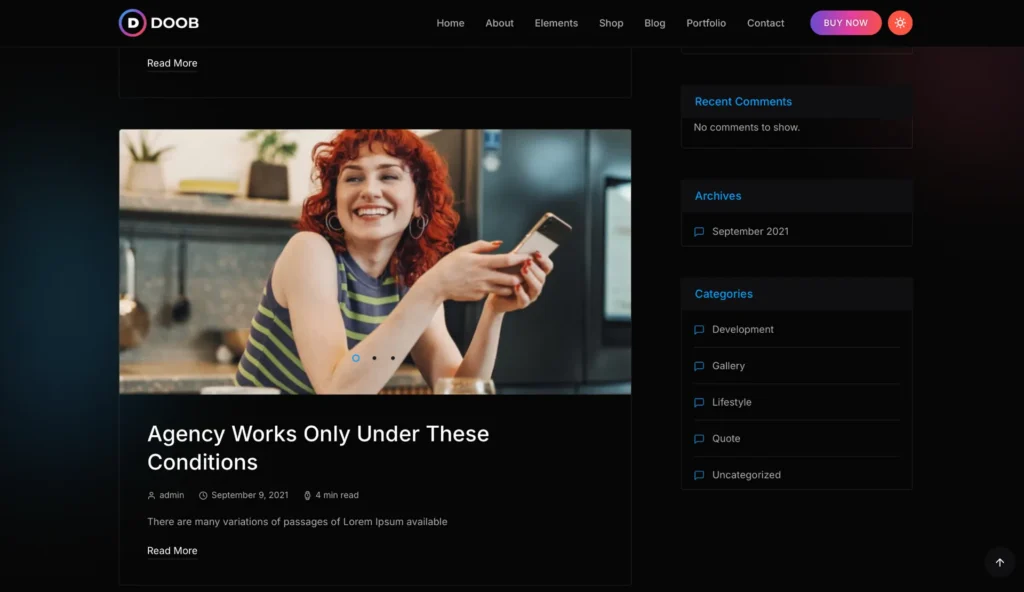Screen dimensions: 1024x592
Task: Click the icon beside September 2021 archive
Action: pyautogui.click(x=699, y=232)
